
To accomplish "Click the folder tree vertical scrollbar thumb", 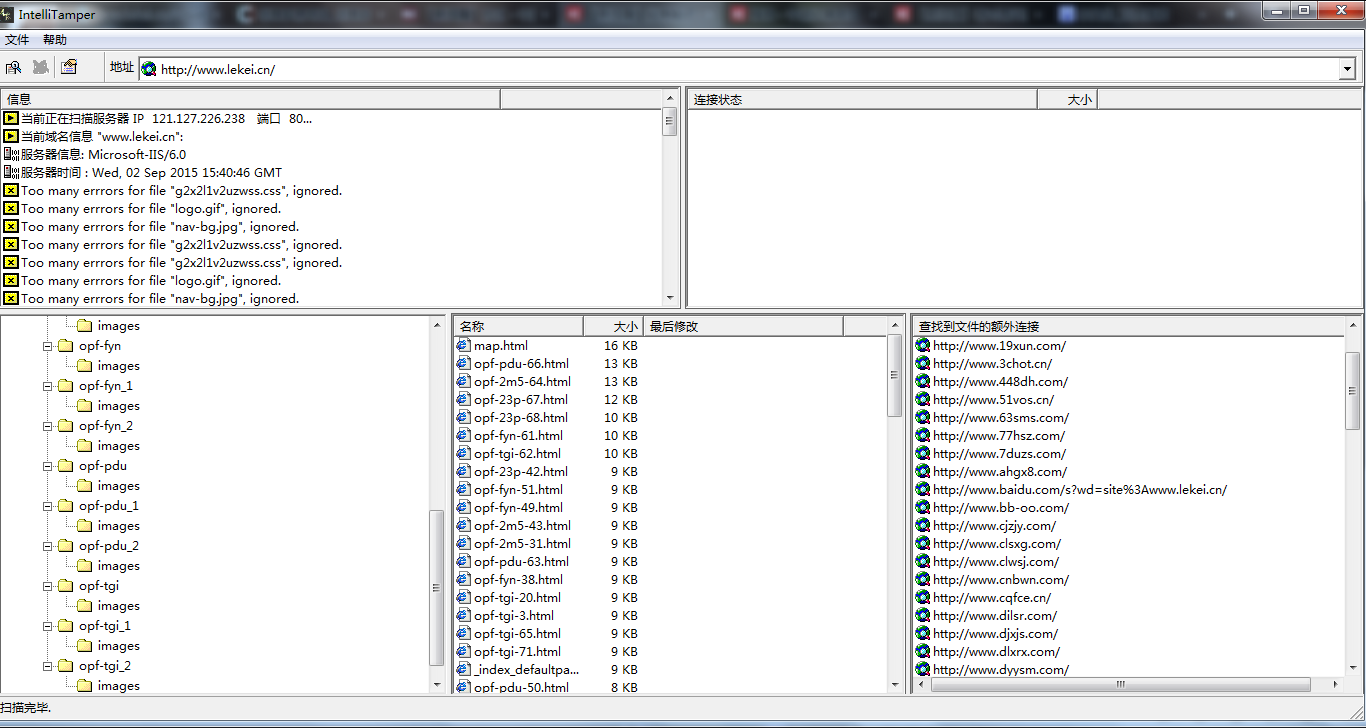I will pos(436,588).
